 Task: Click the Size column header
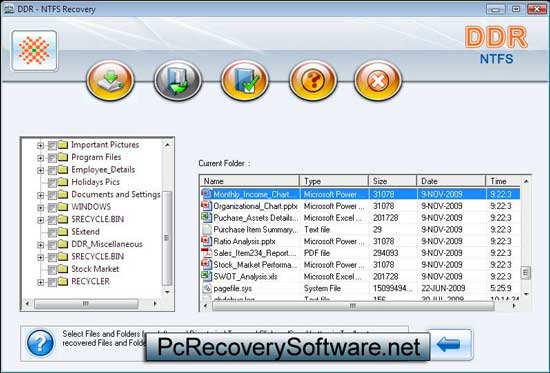(393, 181)
